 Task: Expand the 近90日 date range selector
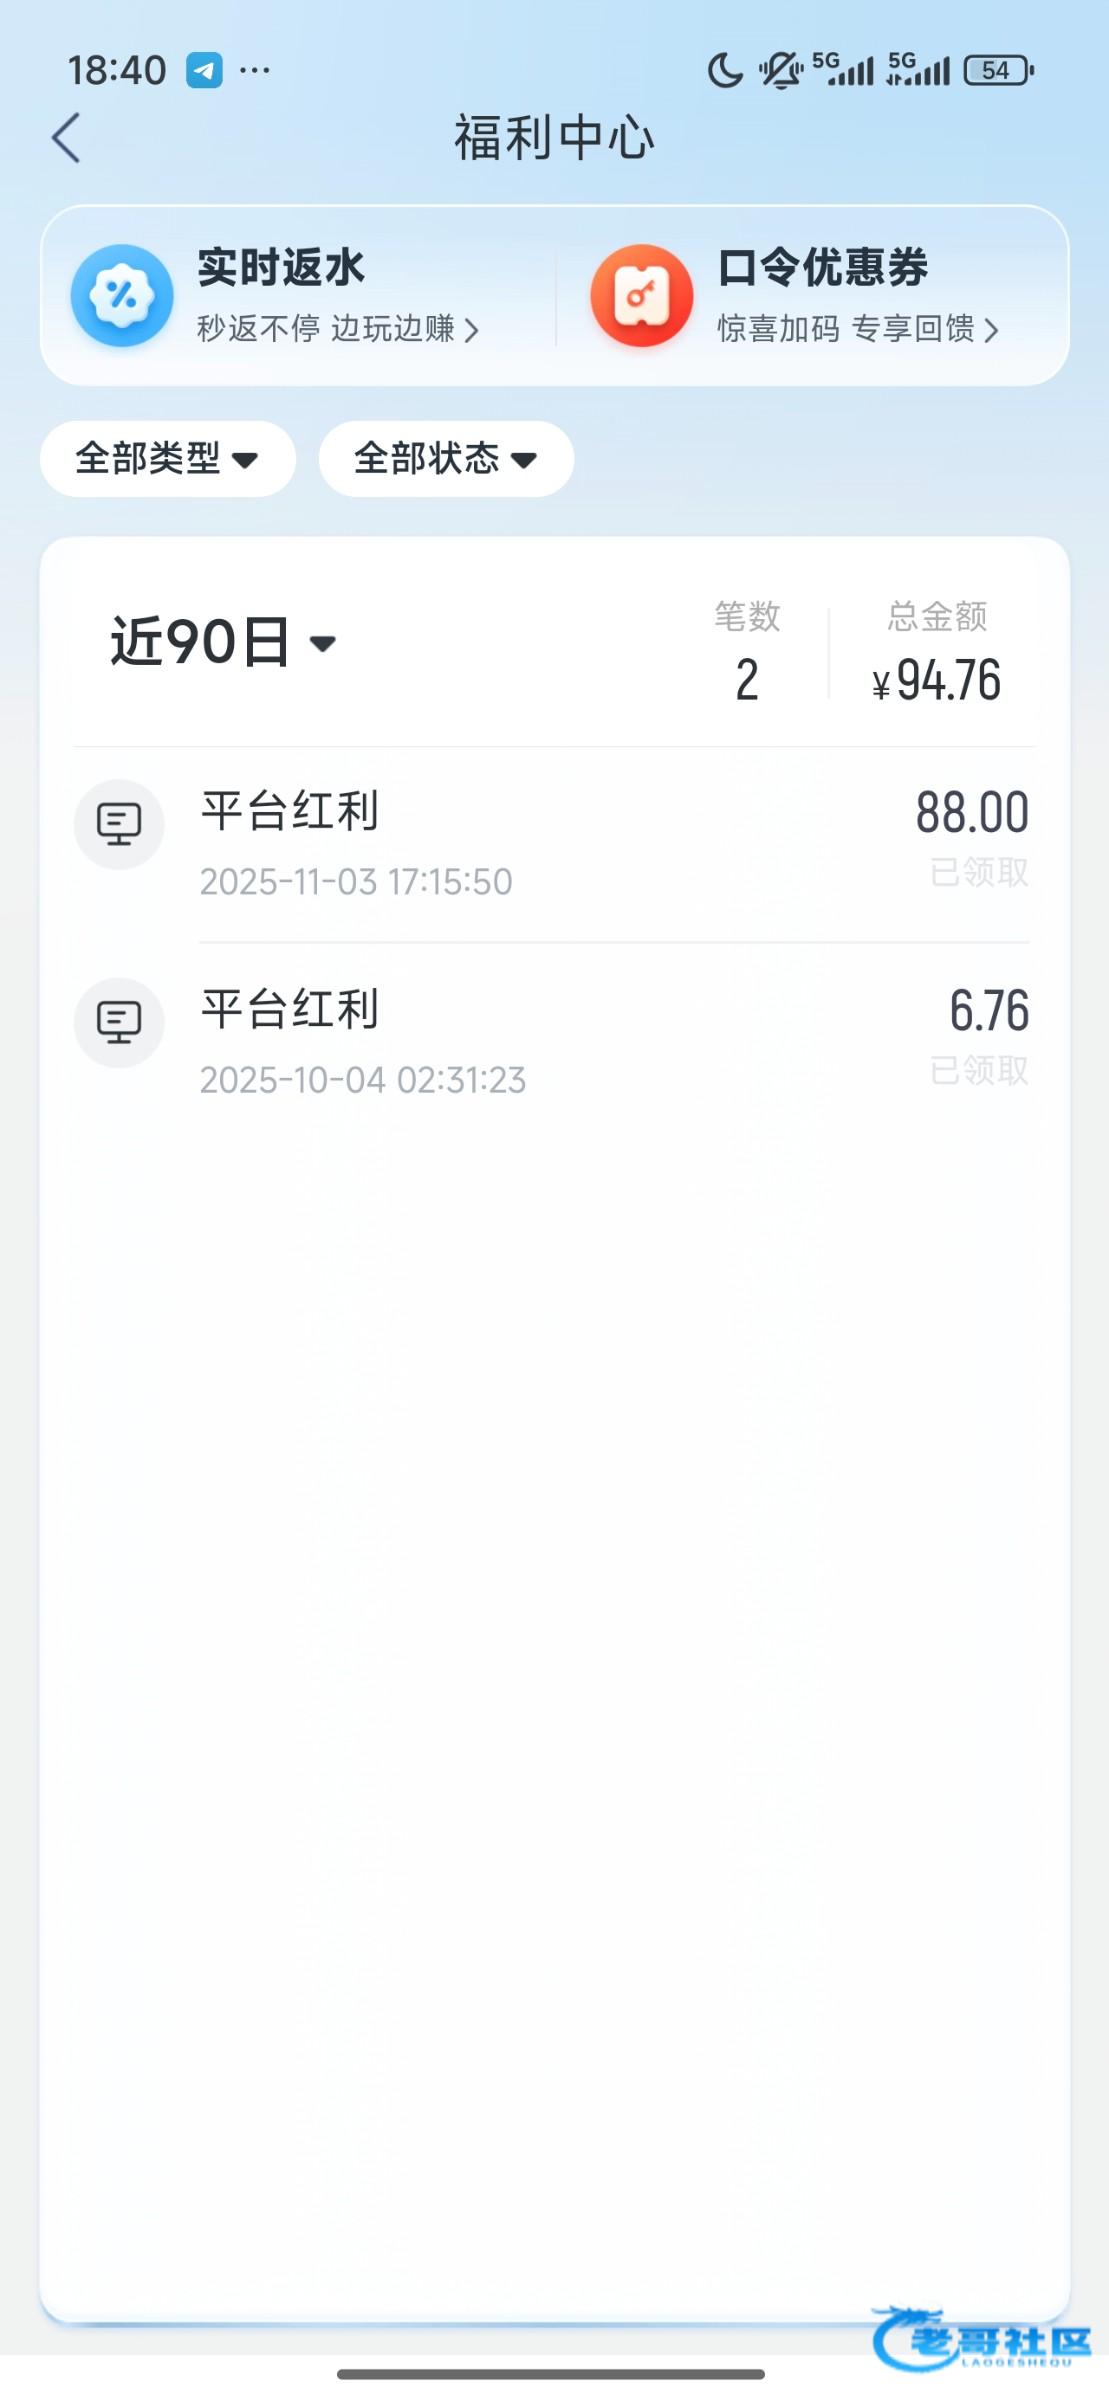[x=223, y=642]
